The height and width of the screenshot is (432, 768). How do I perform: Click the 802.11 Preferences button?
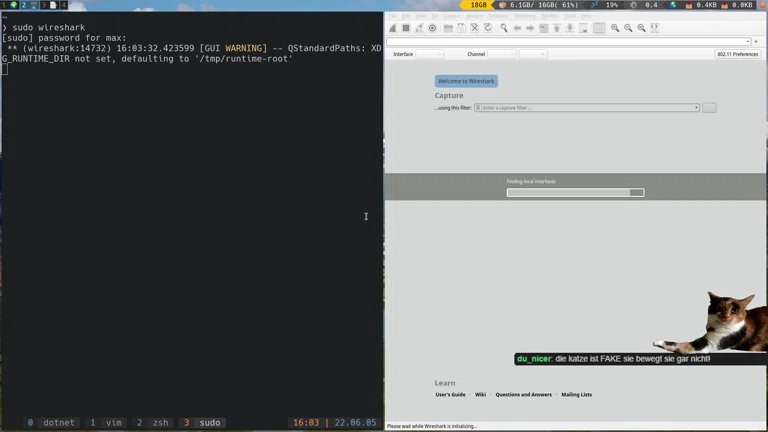738,54
